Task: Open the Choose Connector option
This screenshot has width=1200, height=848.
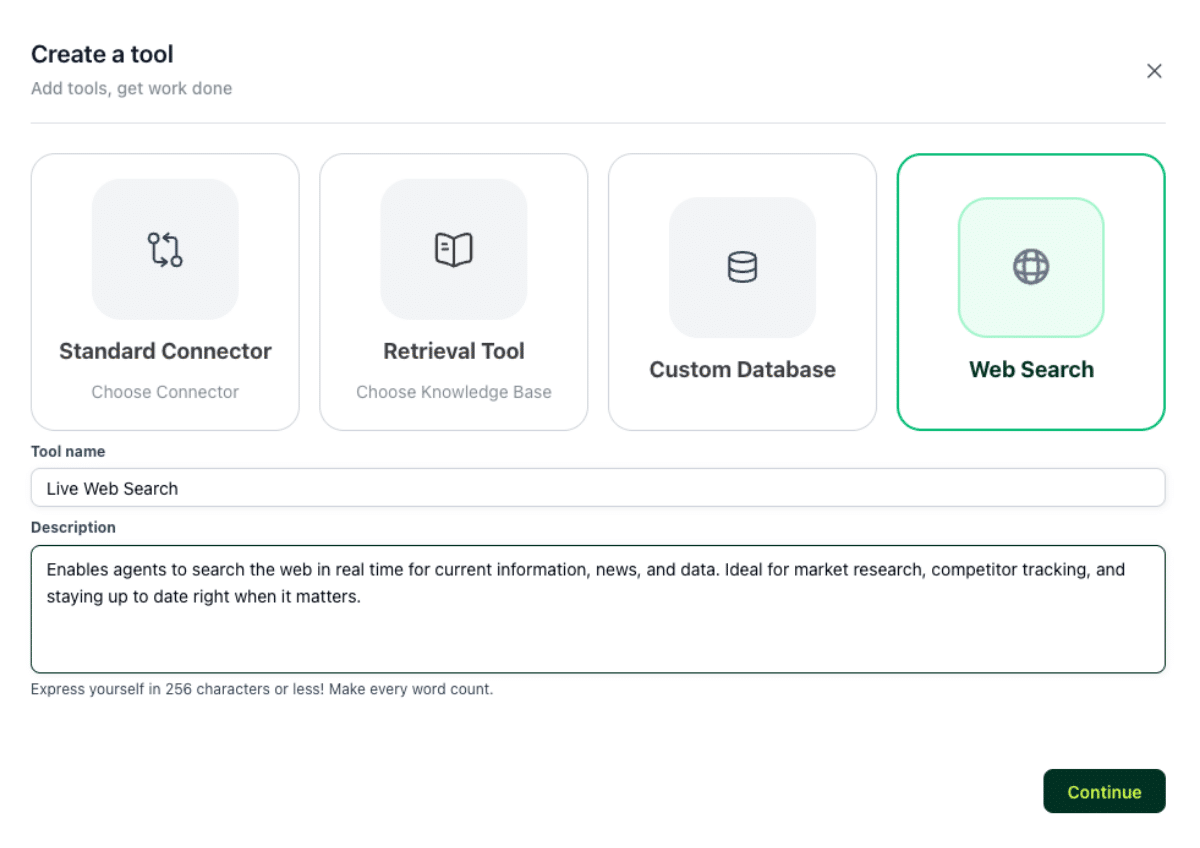Action: pyautogui.click(x=165, y=392)
